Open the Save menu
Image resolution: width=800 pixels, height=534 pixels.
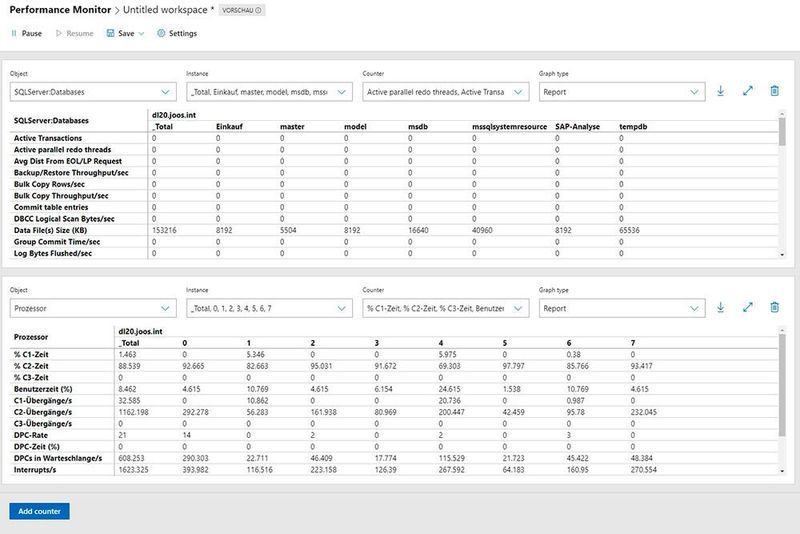point(126,33)
